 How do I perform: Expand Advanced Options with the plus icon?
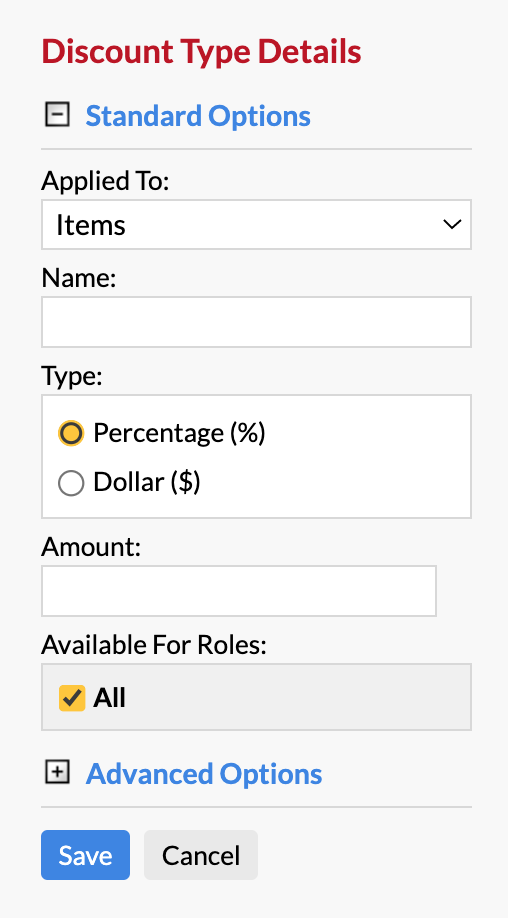[57, 772]
